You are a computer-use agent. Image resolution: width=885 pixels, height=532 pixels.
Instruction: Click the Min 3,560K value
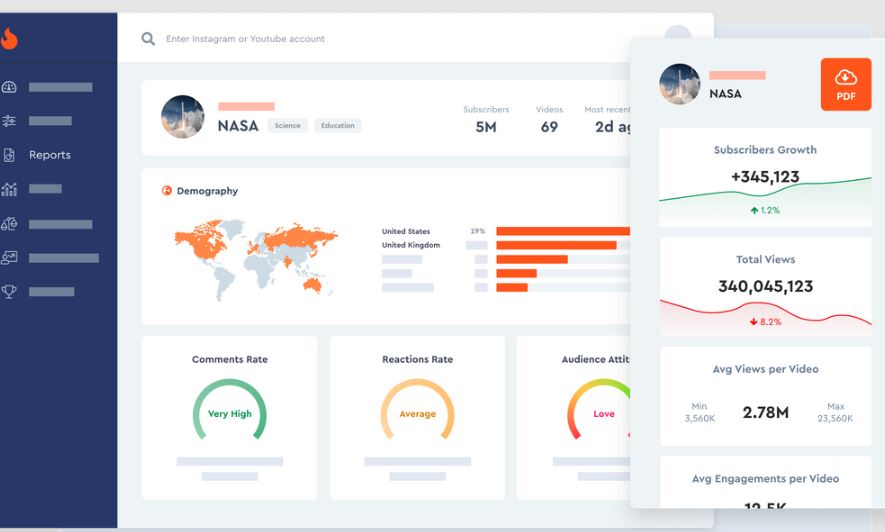click(699, 418)
